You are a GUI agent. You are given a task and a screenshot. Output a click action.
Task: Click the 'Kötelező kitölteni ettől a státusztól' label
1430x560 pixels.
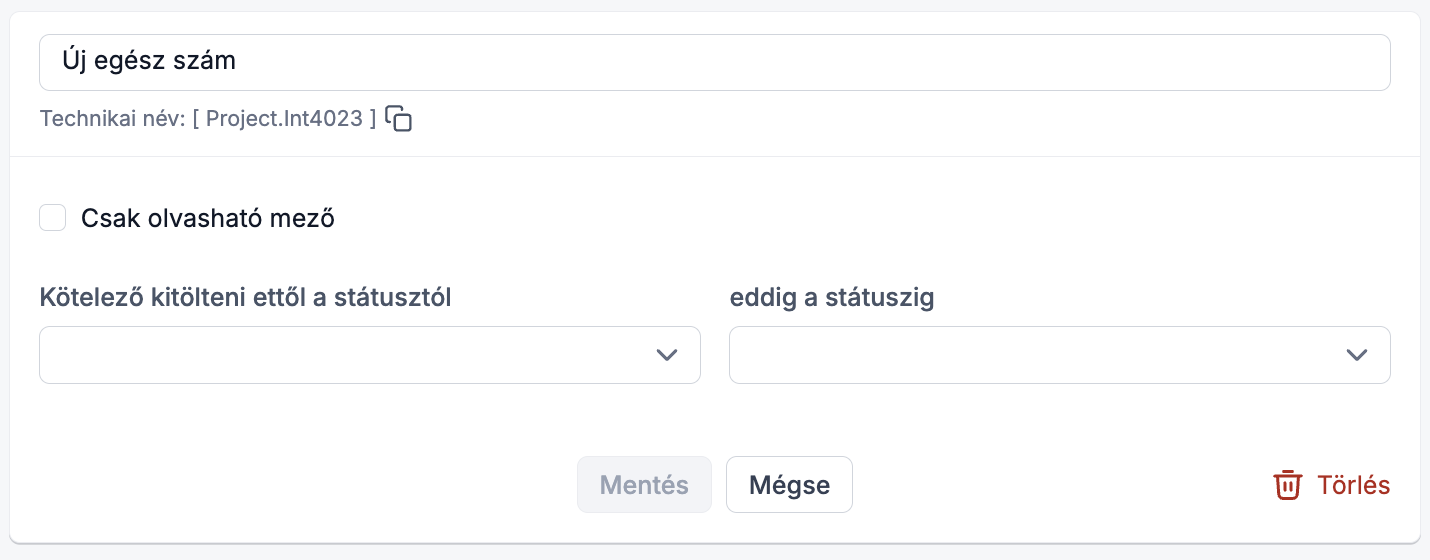[246, 297]
